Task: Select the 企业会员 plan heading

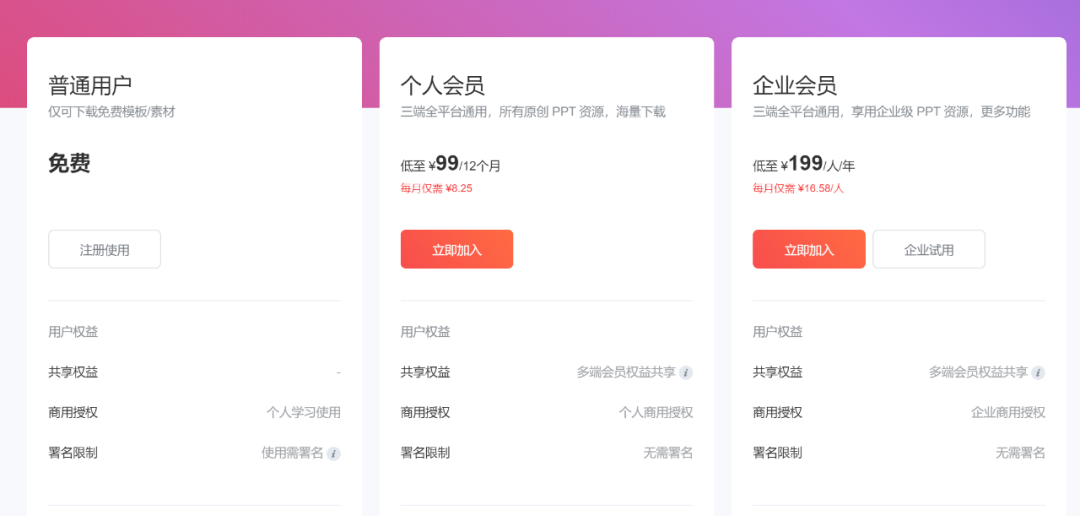Action: 794,85
